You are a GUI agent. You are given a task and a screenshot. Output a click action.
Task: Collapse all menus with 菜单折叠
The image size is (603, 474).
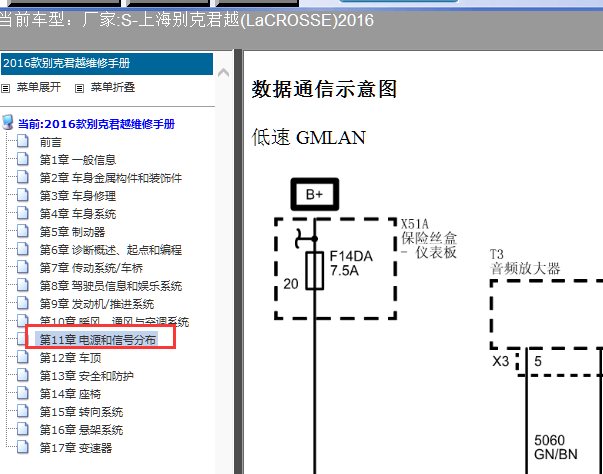[x=113, y=88]
